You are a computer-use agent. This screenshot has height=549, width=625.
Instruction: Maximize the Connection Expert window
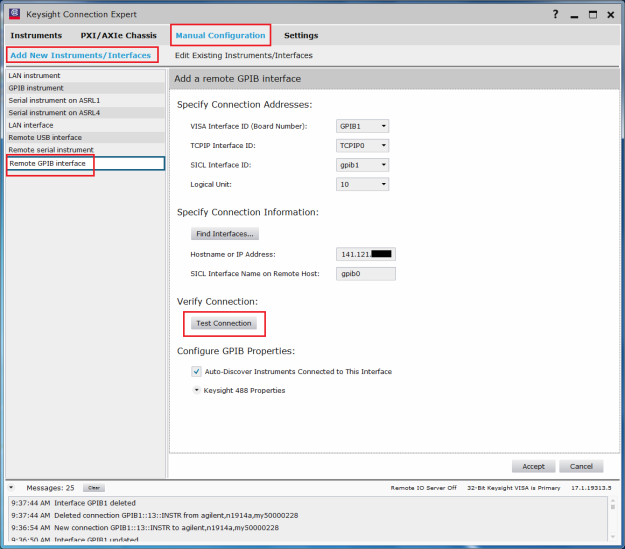pos(592,14)
